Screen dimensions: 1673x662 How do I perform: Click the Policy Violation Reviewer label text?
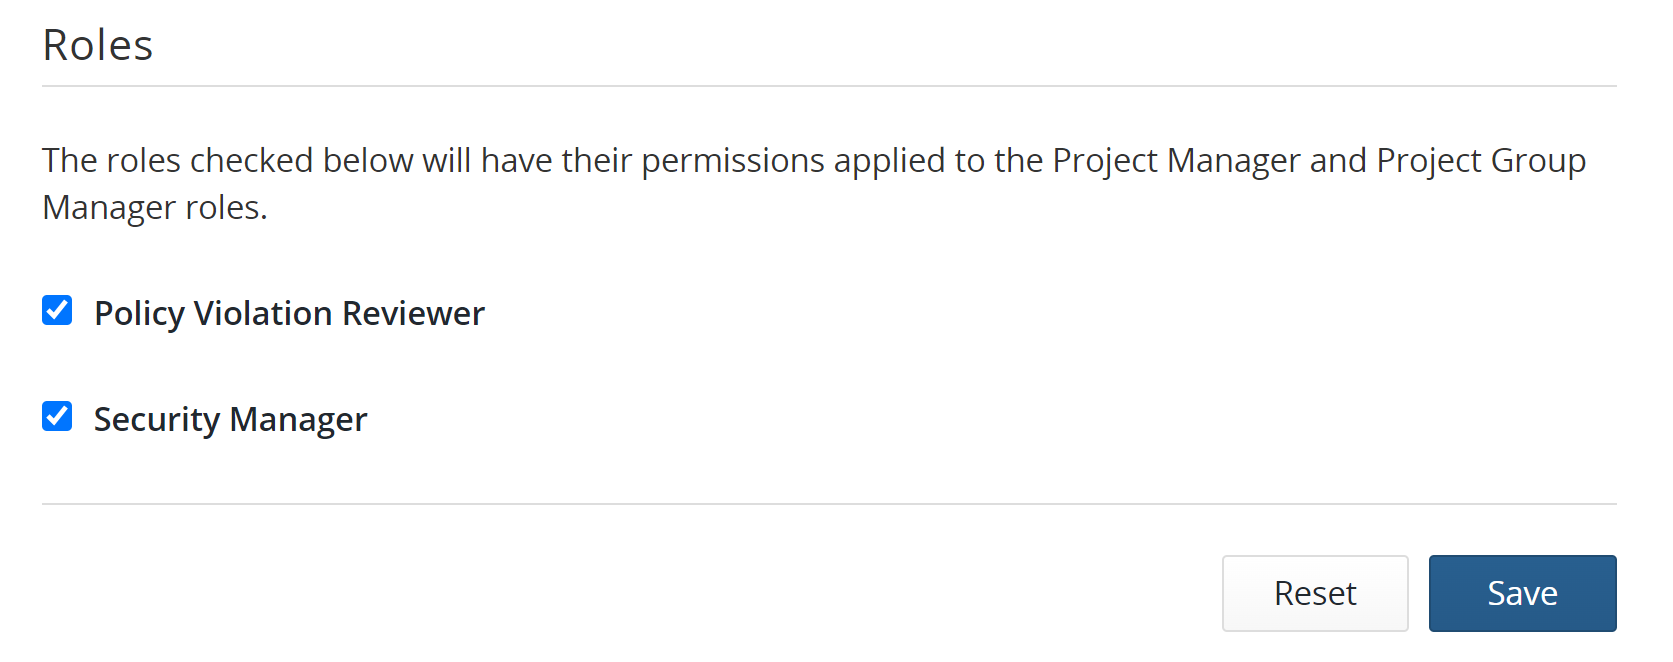coord(289,314)
